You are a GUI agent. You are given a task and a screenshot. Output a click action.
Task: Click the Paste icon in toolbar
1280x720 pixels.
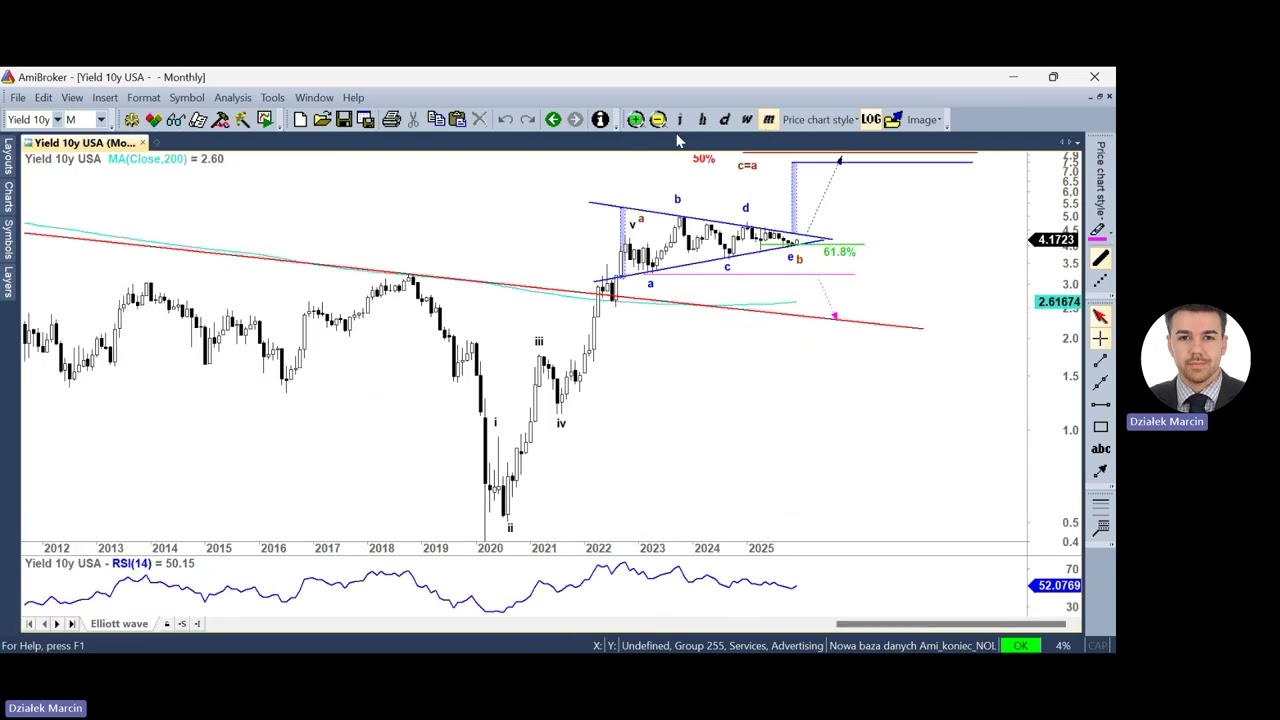point(458,120)
